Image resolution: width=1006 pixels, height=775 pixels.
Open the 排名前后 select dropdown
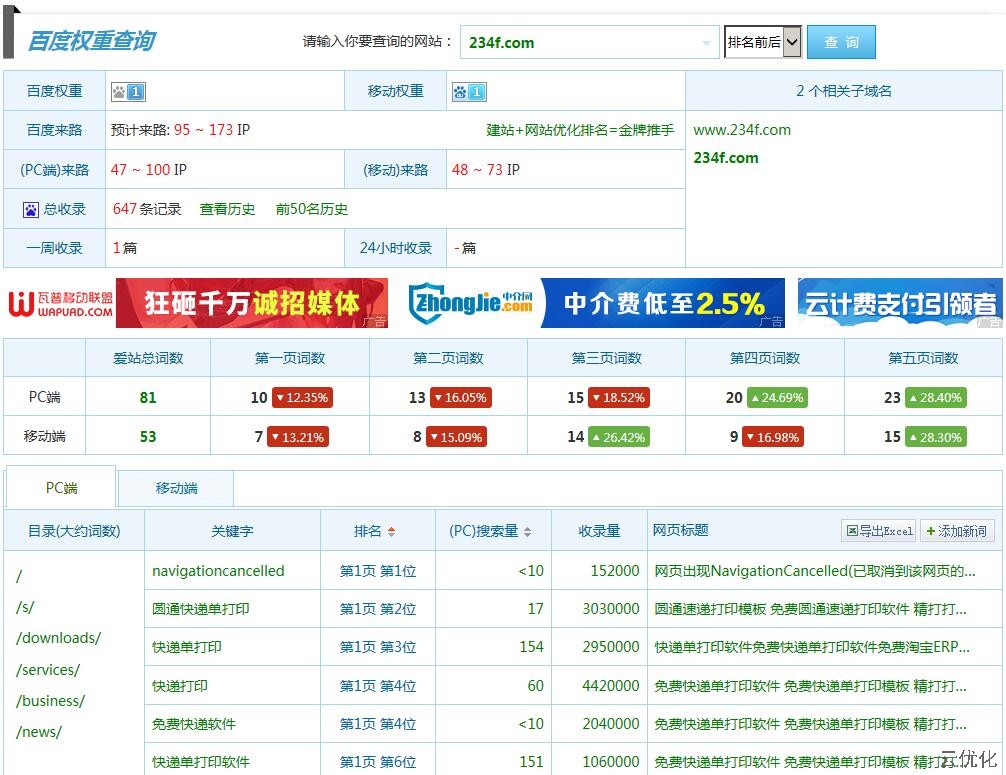coord(762,42)
